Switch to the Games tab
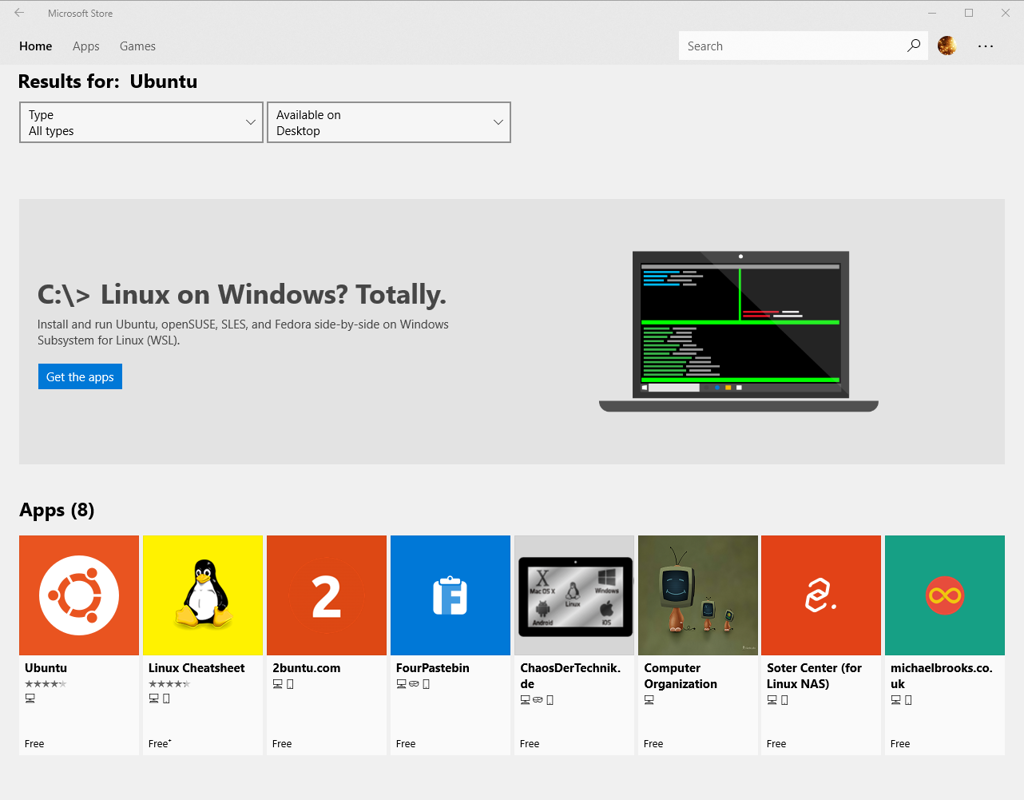The image size is (1024, 800). tap(137, 46)
